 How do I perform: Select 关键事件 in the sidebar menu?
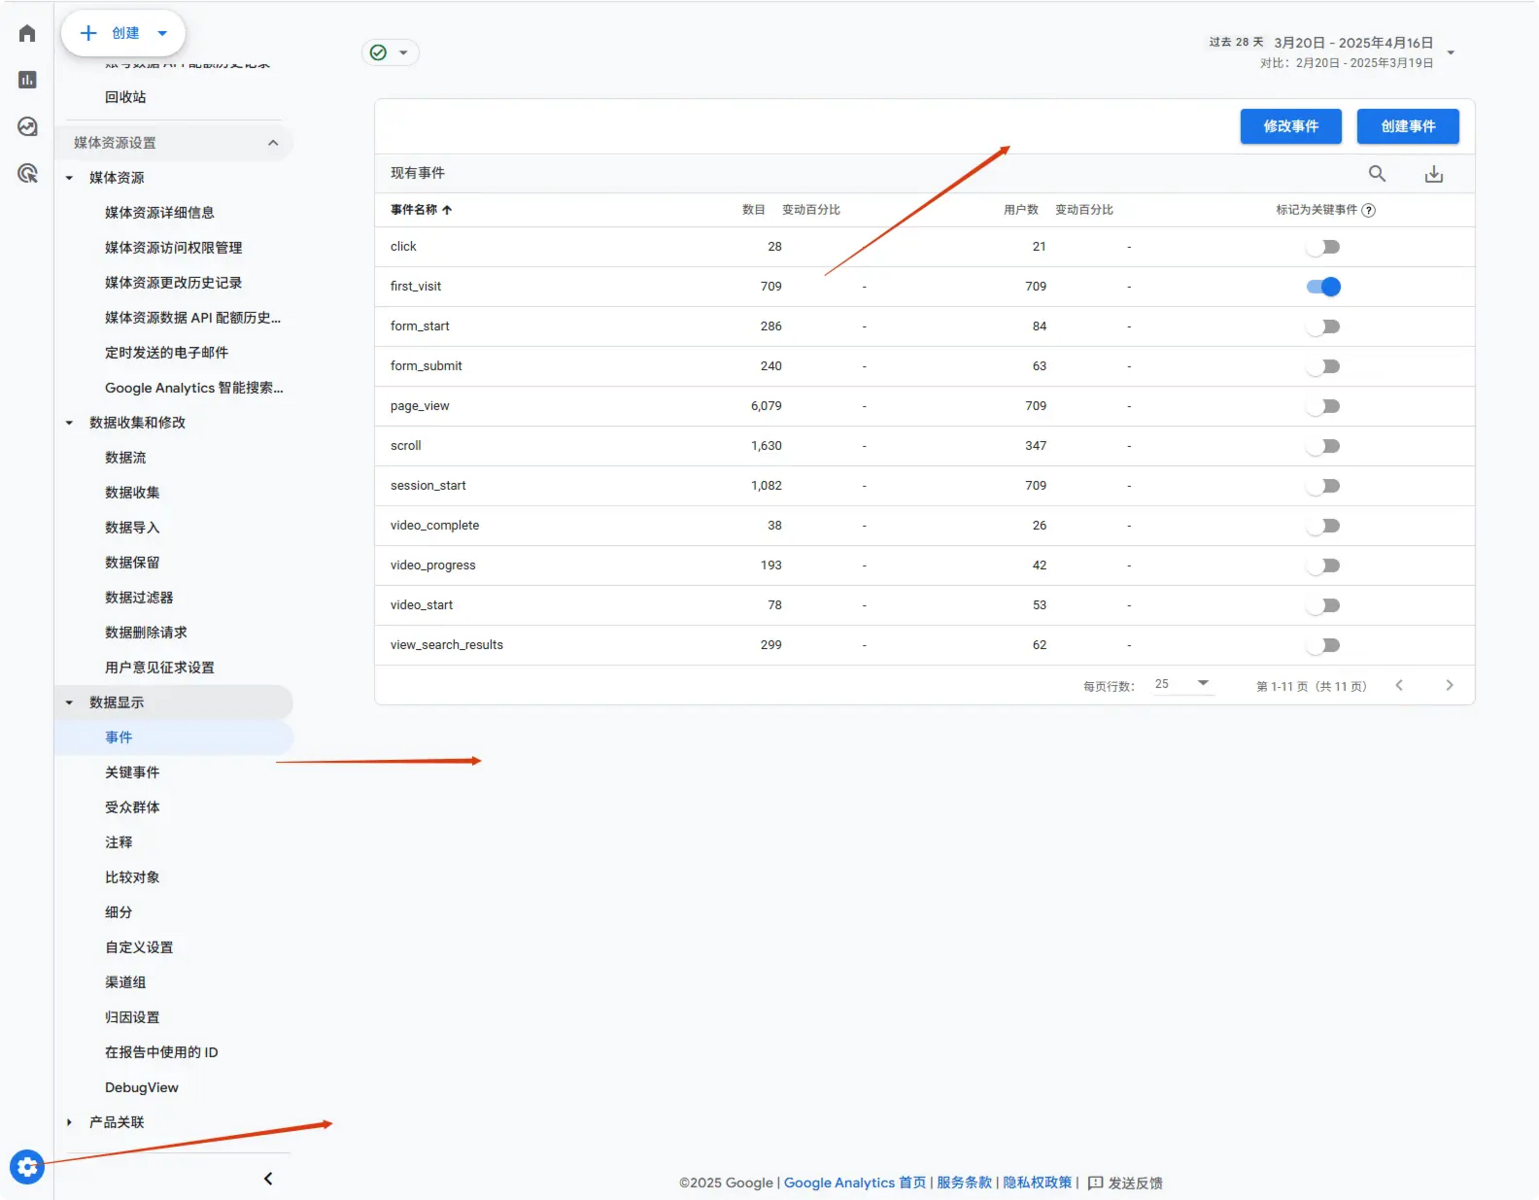132,772
